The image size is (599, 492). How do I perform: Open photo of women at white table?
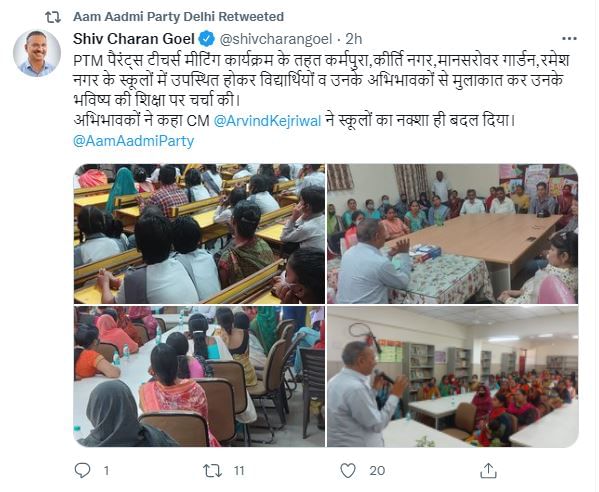pos(199,376)
